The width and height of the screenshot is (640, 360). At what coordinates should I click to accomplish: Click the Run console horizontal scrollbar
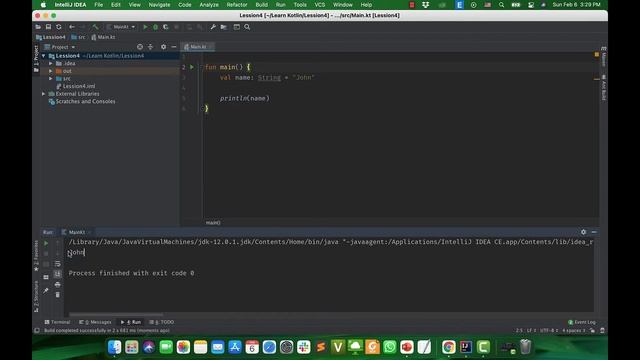(116, 315)
